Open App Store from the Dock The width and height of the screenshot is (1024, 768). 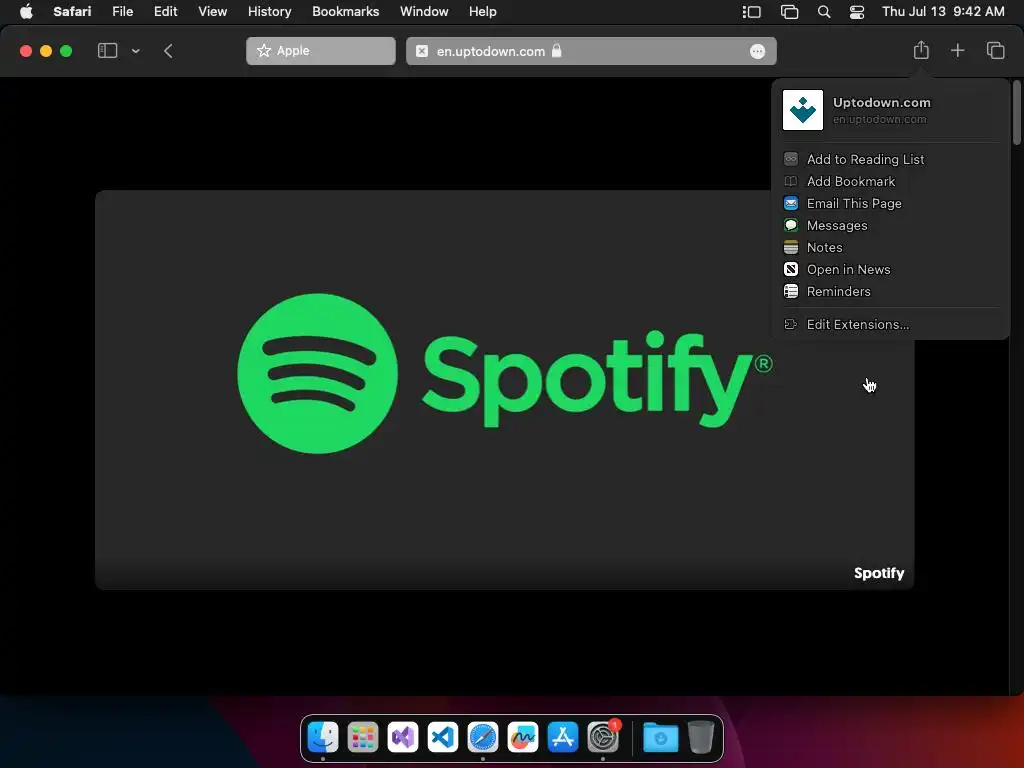coord(562,738)
